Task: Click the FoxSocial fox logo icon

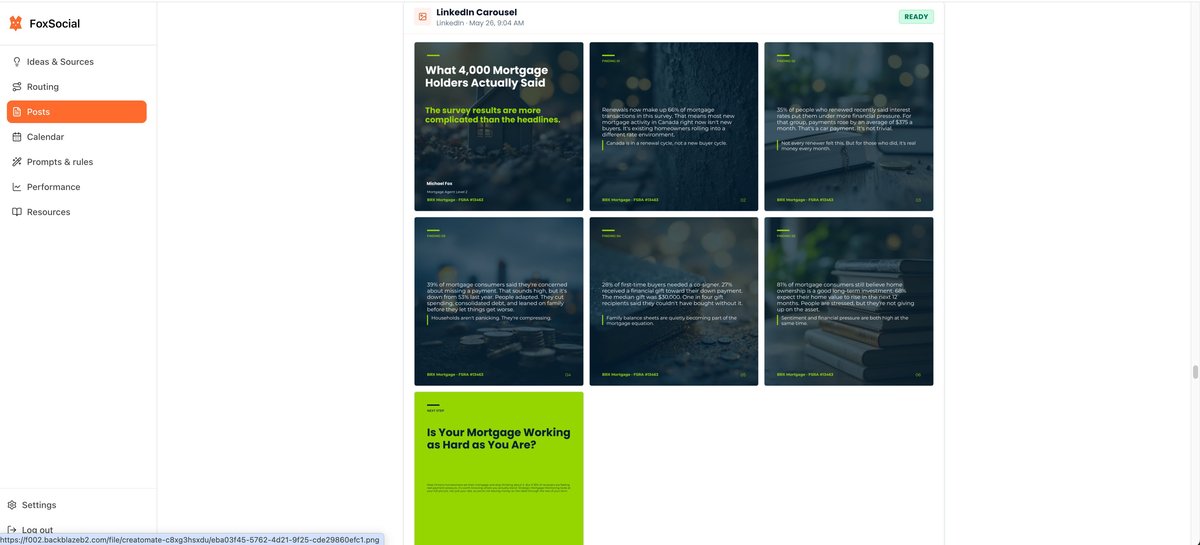Action: [16, 23]
